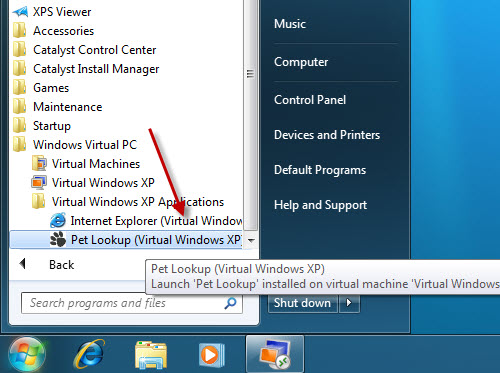This screenshot has width=500, height=373.
Task: Click the Catalyst Control Center folder icon
Action: pos(19,49)
